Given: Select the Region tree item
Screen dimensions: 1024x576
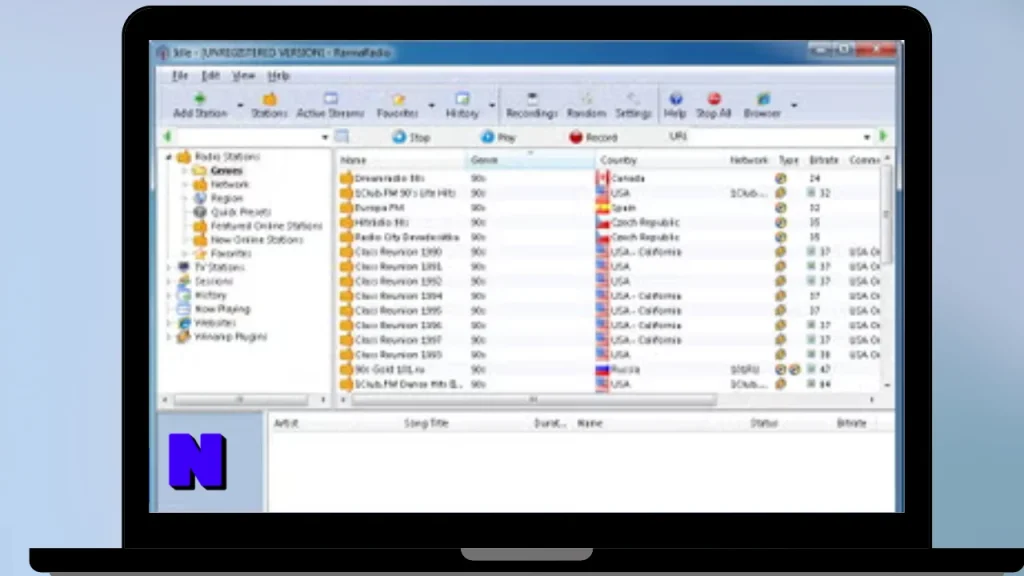Looking at the screenshot, I should tap(227, 198).
